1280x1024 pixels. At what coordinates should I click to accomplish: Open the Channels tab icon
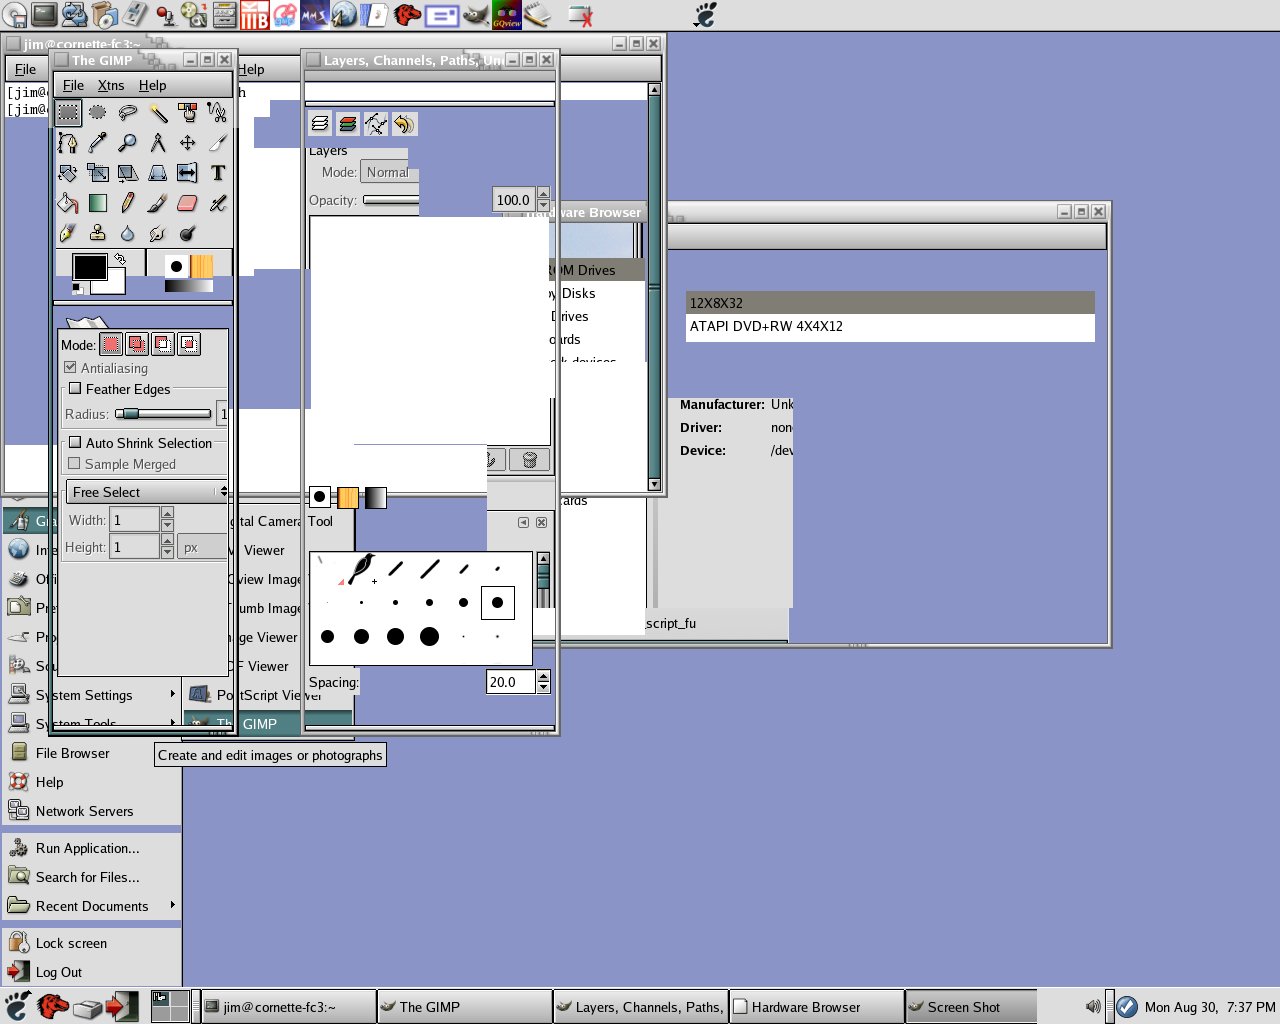348,124
